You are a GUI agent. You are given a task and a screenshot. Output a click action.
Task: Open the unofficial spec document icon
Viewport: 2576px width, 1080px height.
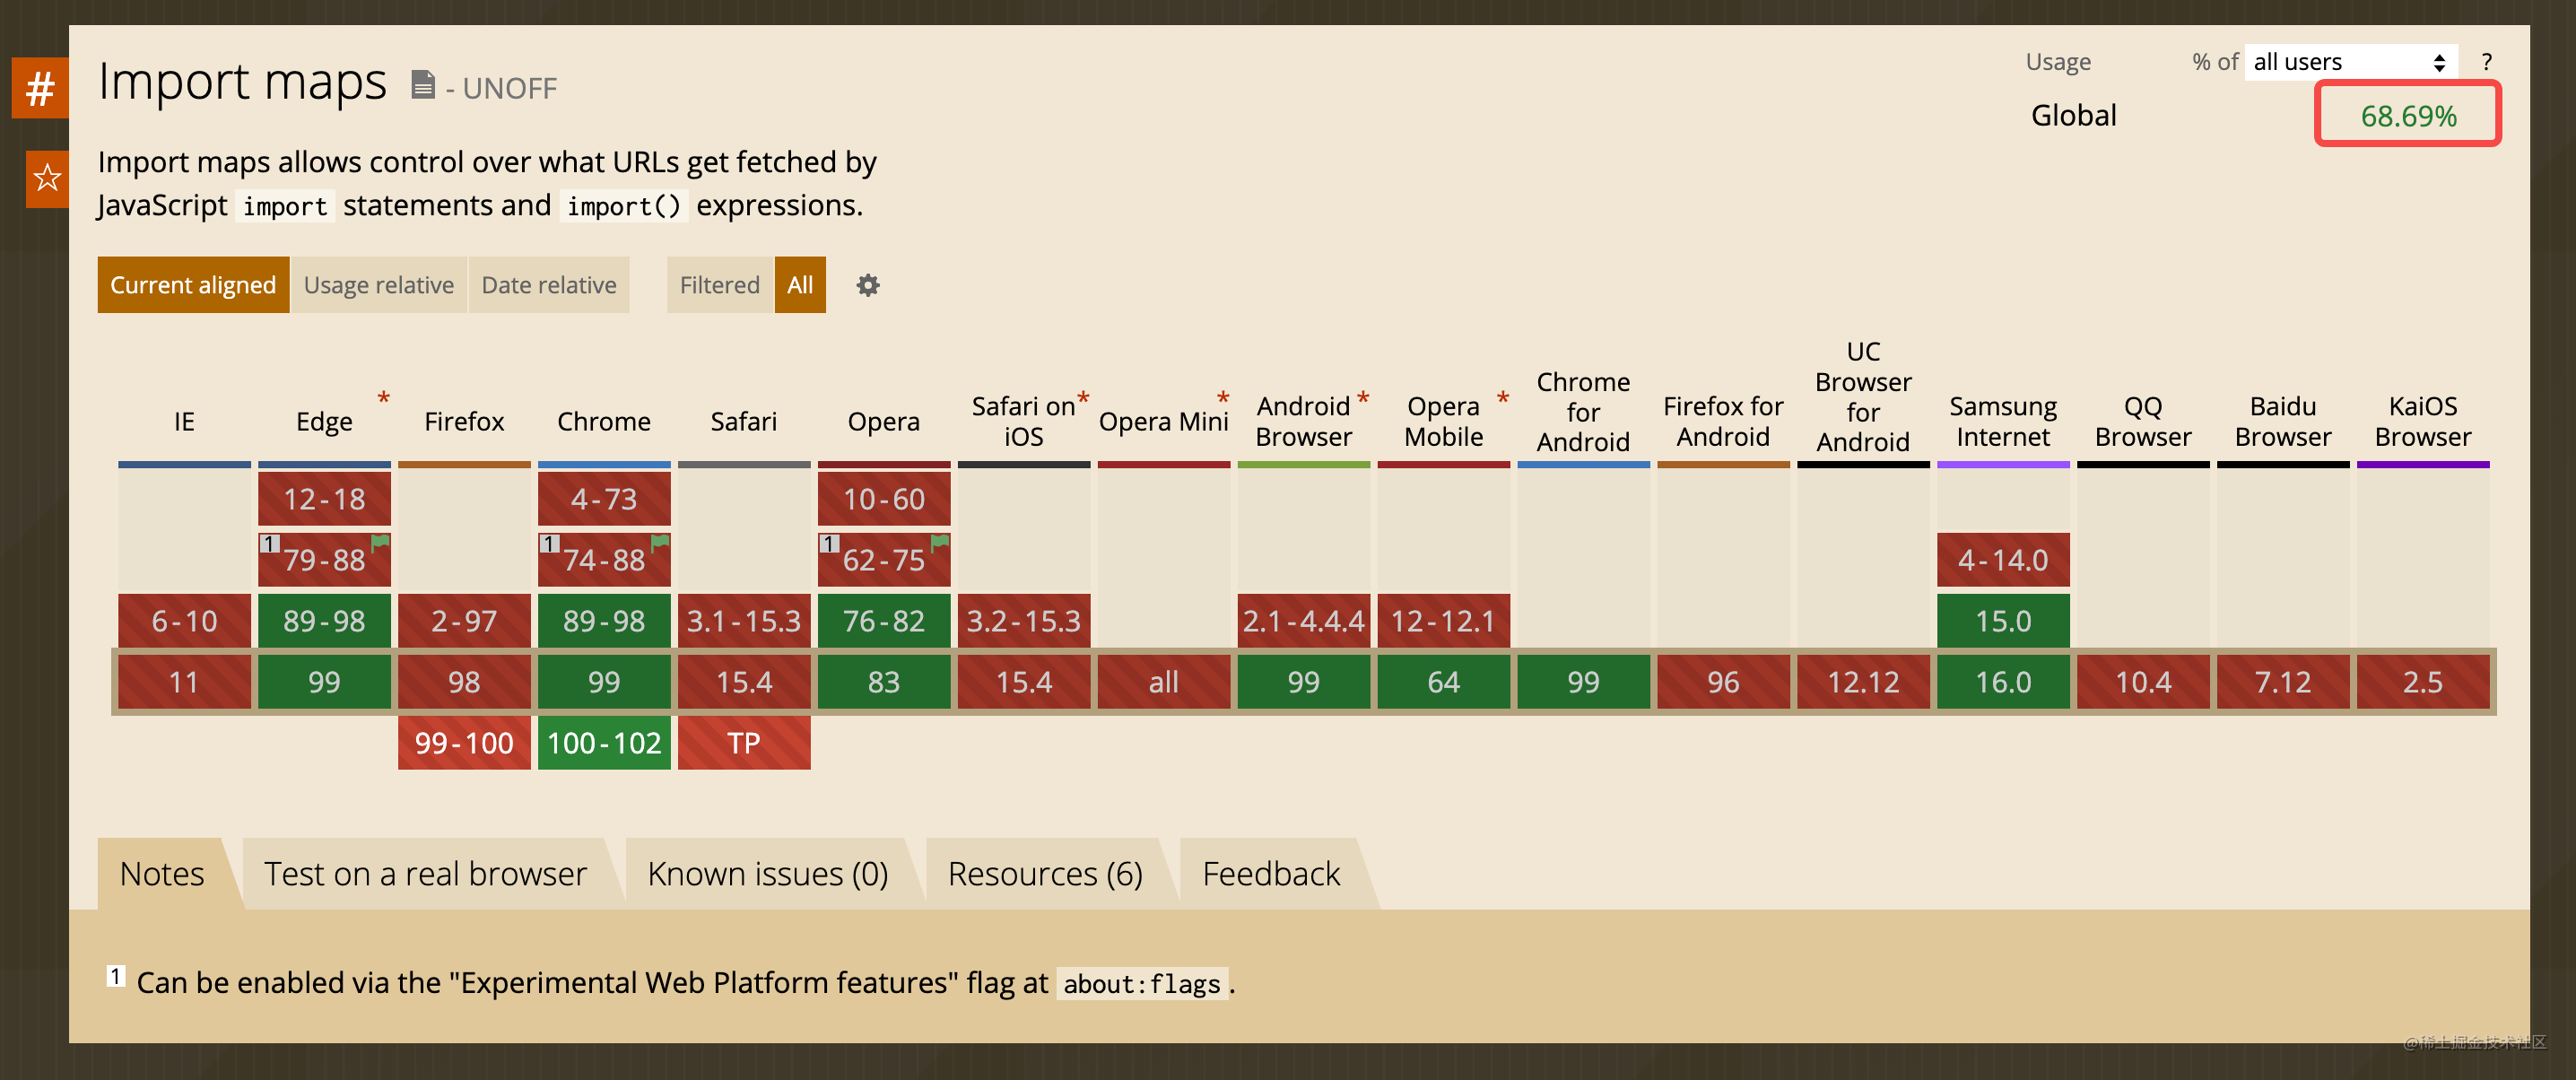tap(423, 86)
